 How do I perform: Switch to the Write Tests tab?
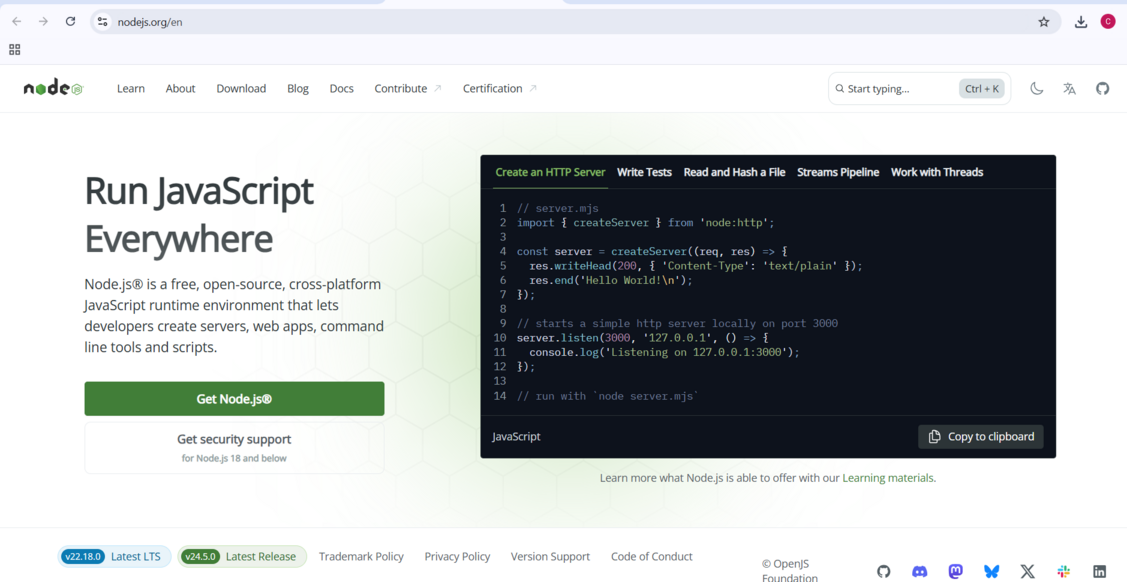pyautogui.click(x=644, y=172)
